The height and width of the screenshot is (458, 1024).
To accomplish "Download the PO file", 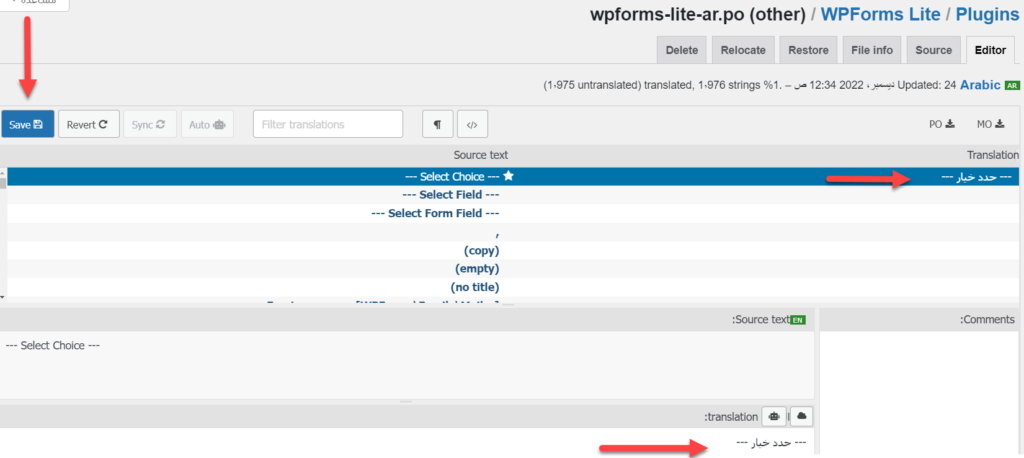I will click(942, 123).
